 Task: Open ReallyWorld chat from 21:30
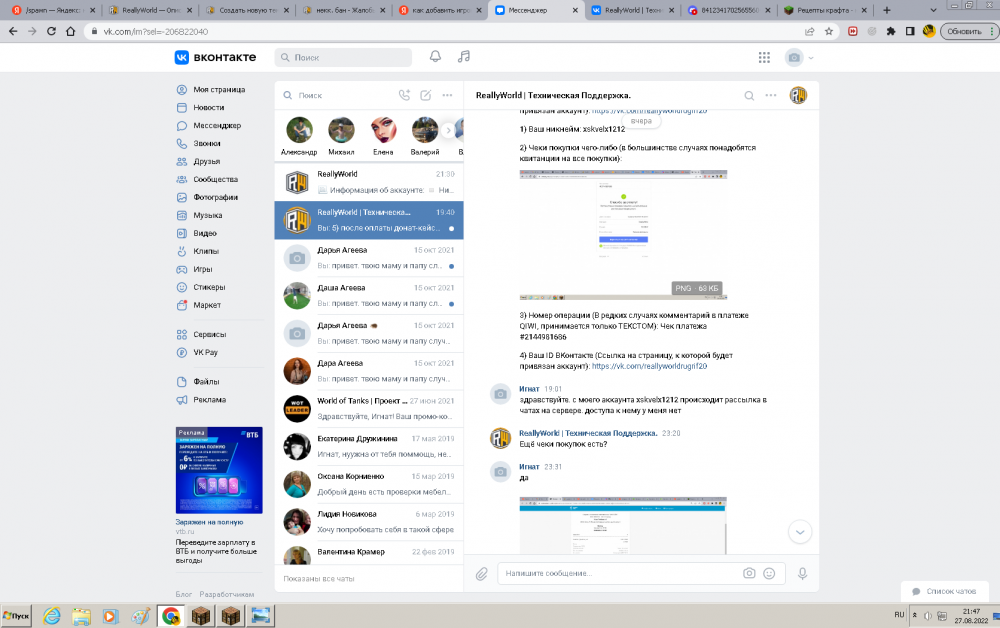tap(369, 182)
